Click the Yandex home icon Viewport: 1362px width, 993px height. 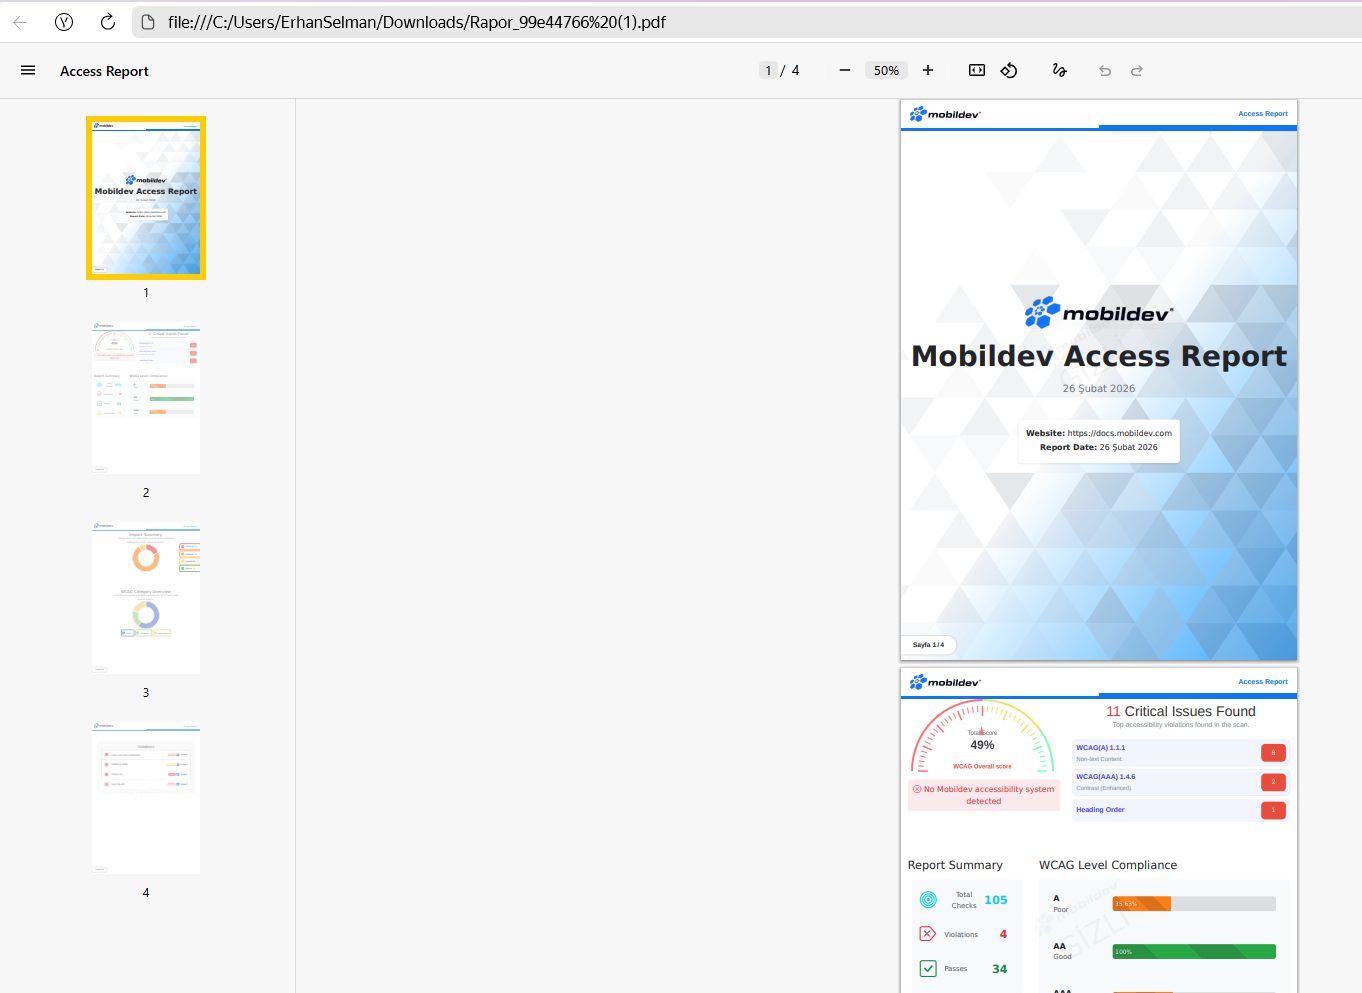coord(64,22)
